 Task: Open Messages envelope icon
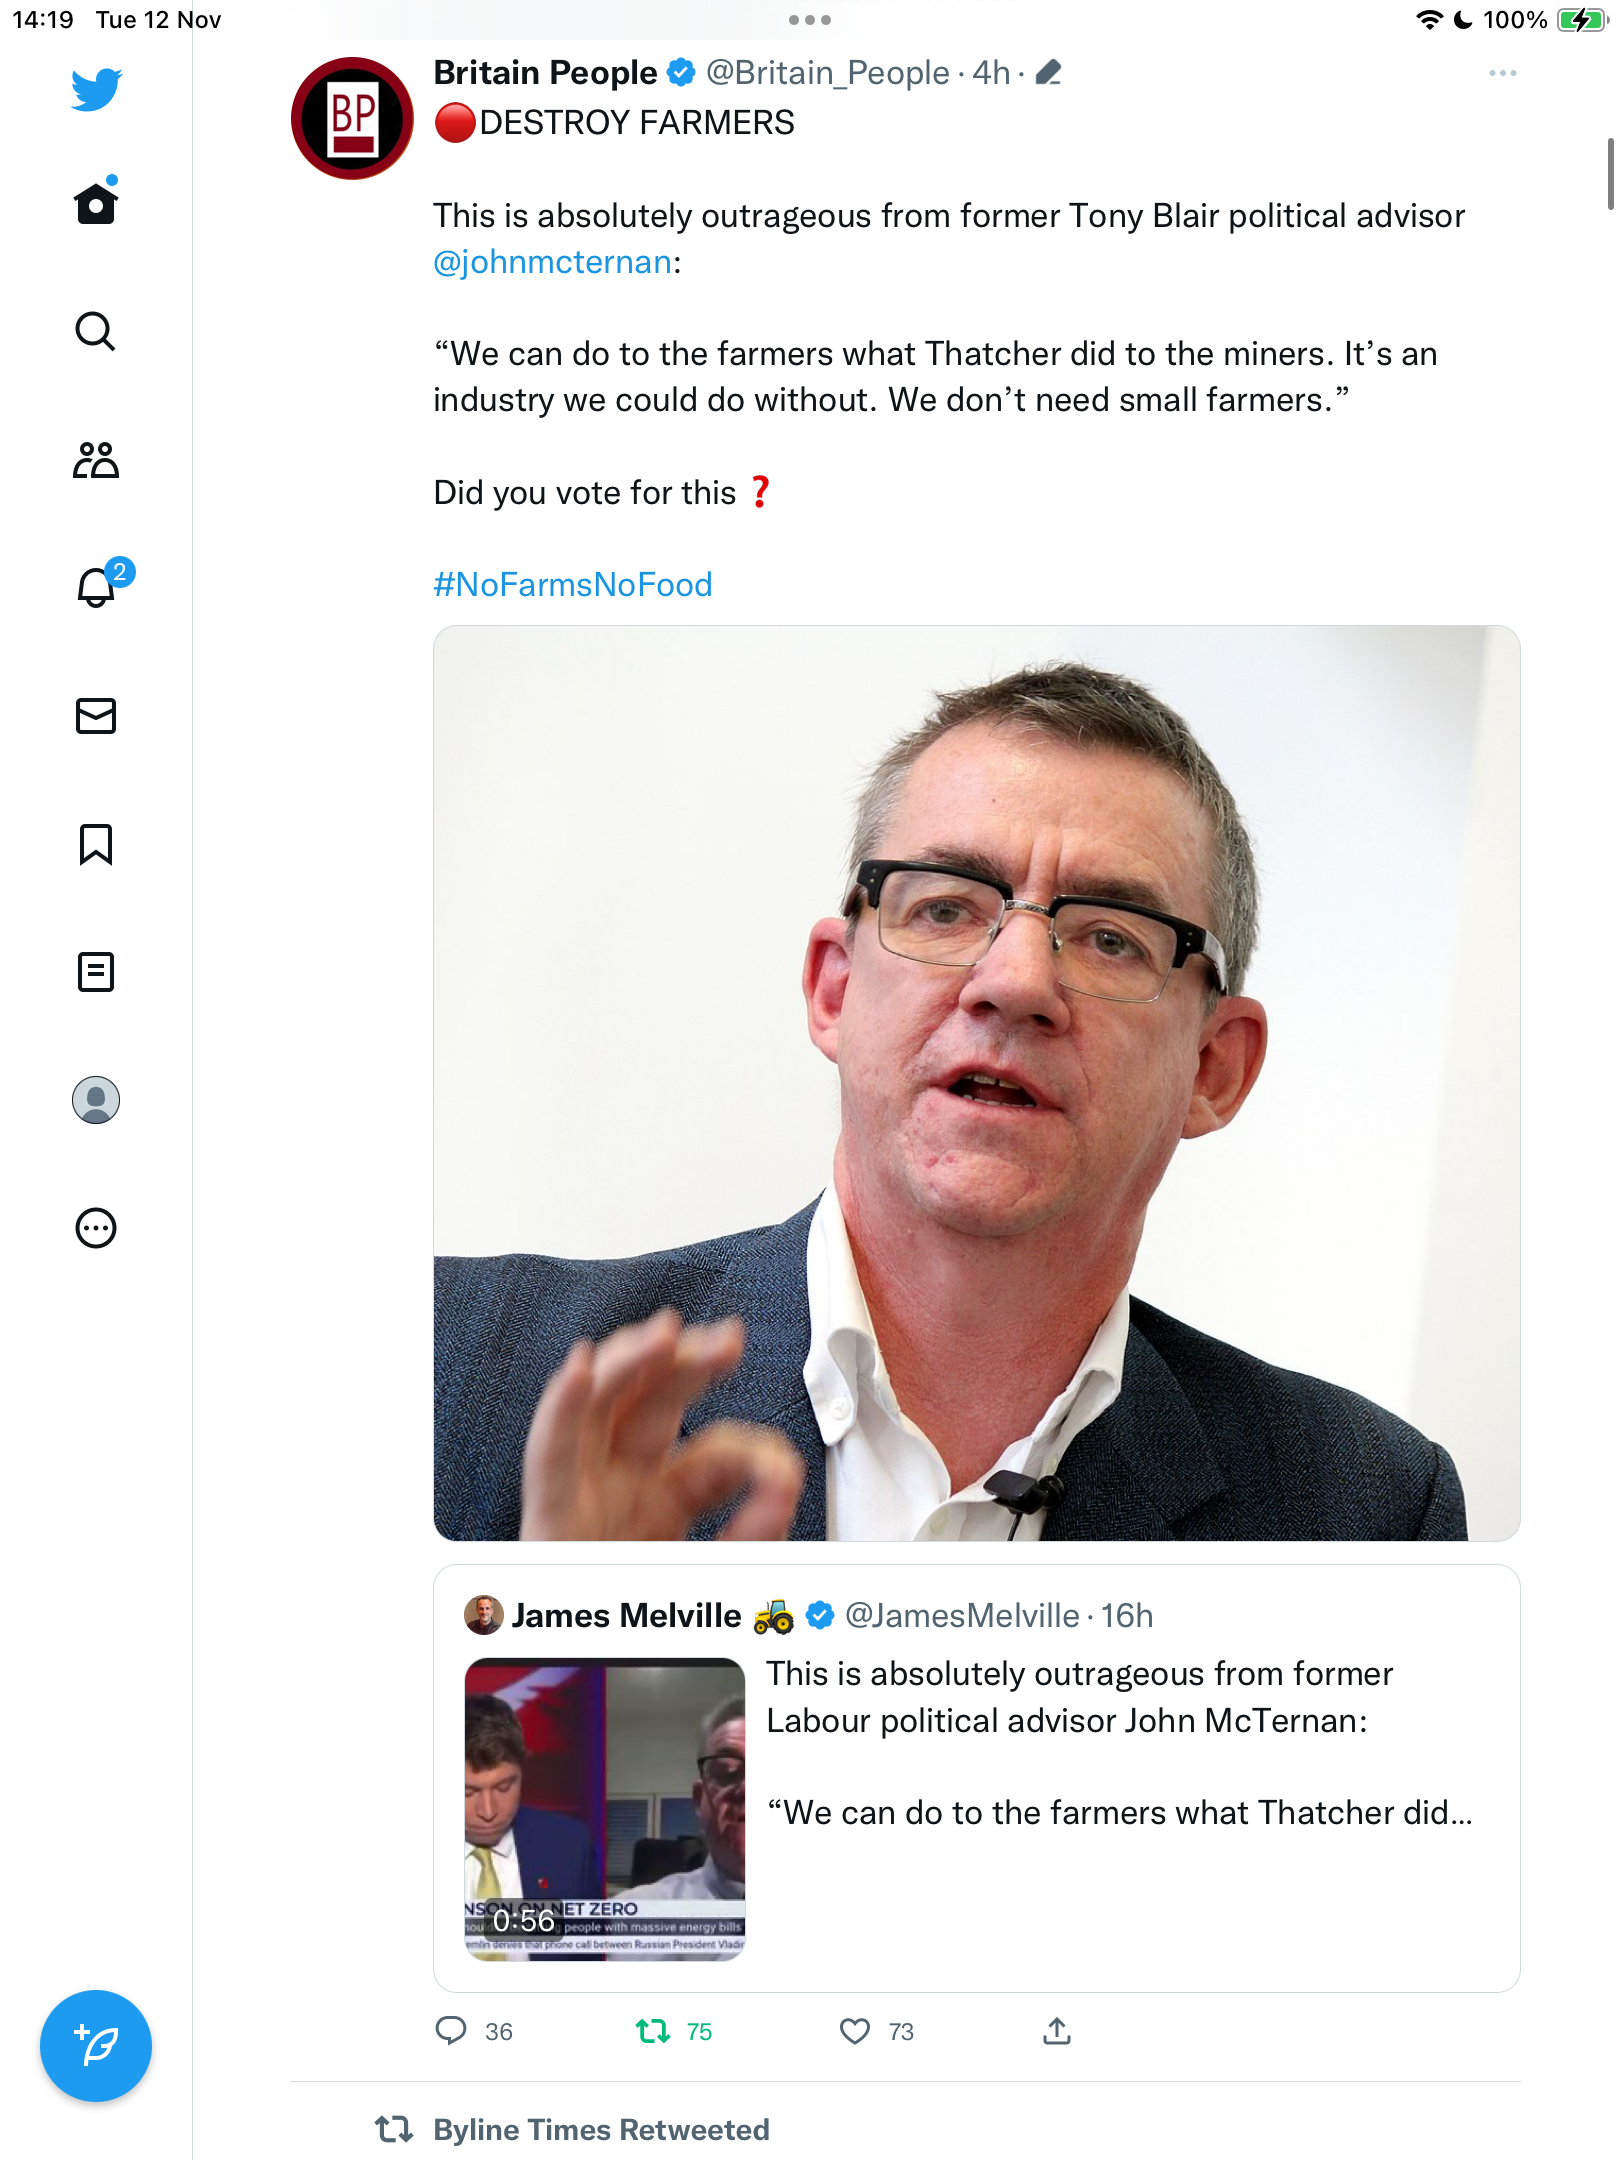click(x=96, y=716)
